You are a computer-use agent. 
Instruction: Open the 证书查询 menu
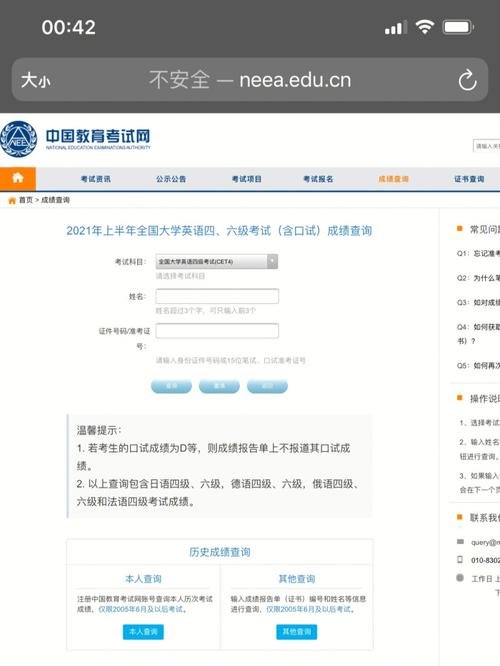click(469, 179)
